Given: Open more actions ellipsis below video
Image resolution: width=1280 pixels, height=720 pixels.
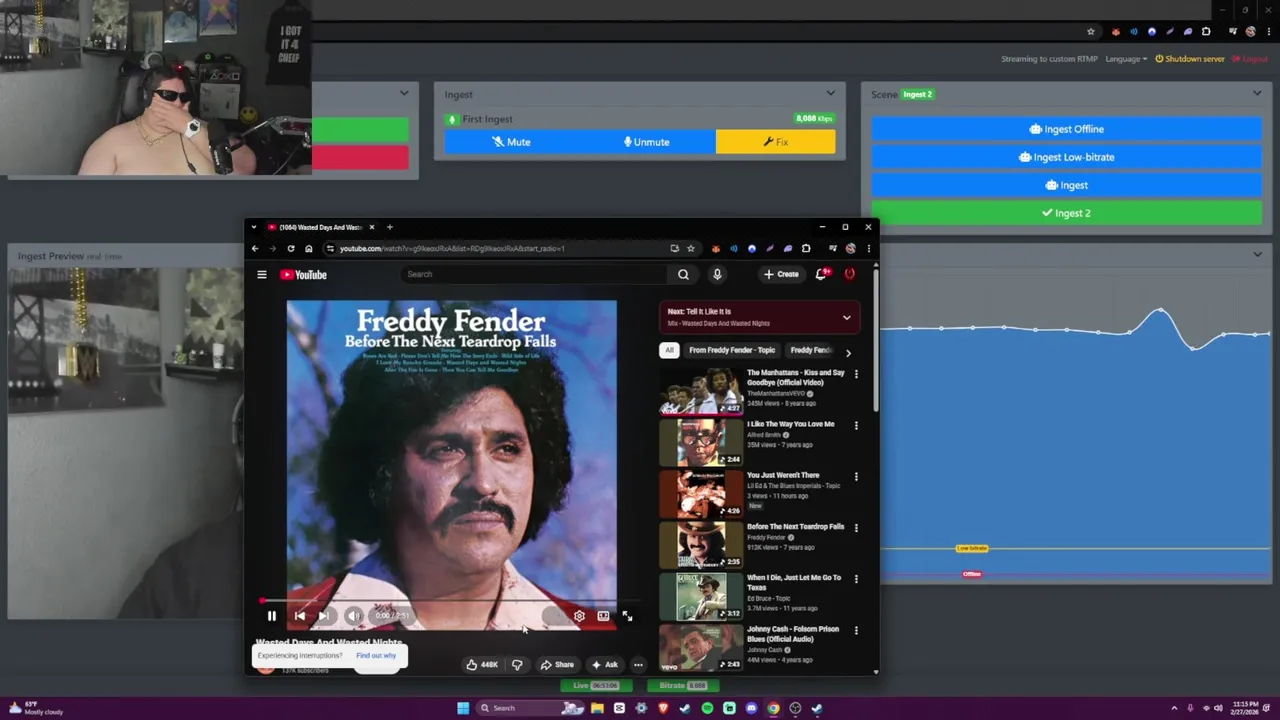Looking at the screenshot, I should pyautogui.click(x=638, y=664).
